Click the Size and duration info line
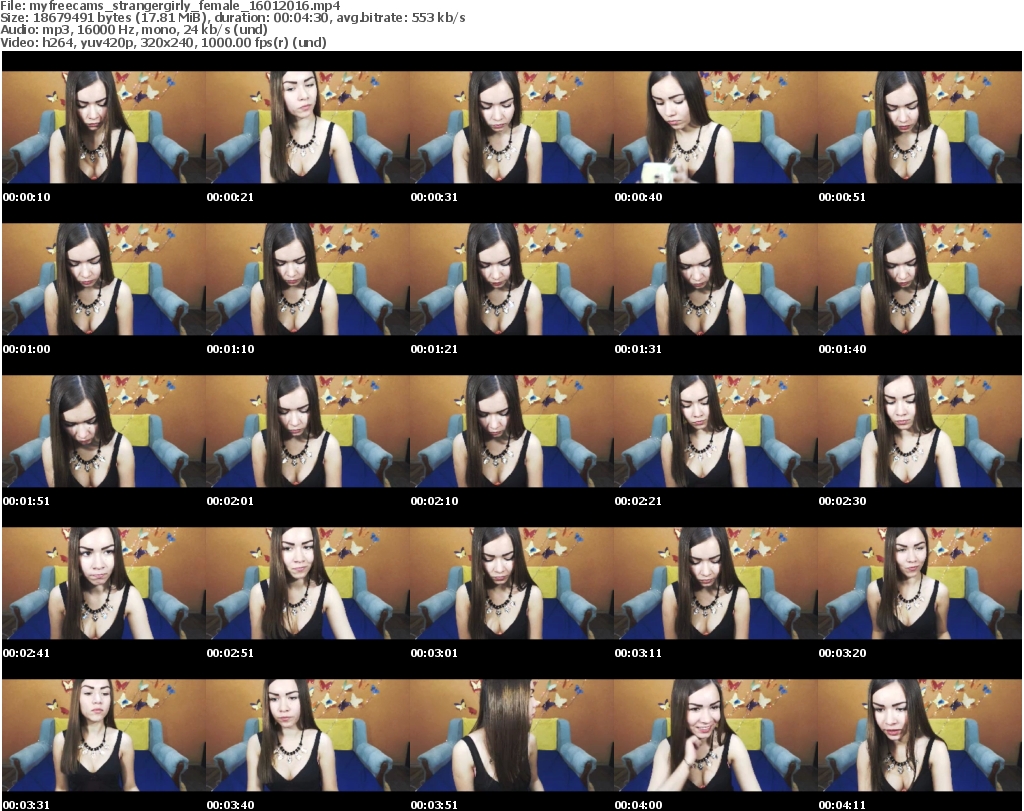 [x=232, y=18]
